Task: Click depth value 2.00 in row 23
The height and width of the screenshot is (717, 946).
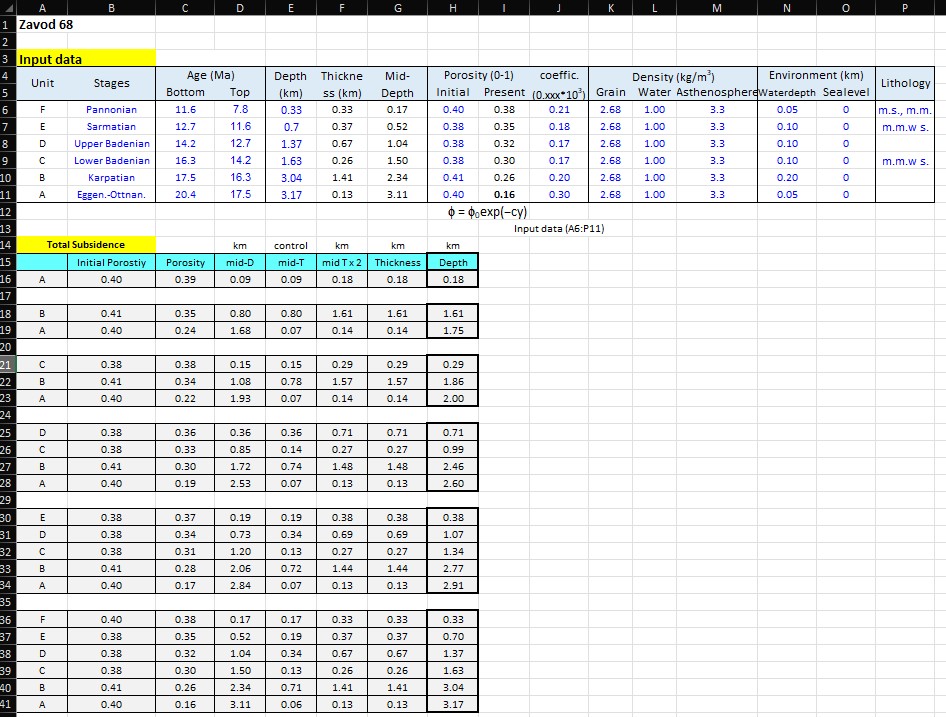Action: tap(453, 398)
